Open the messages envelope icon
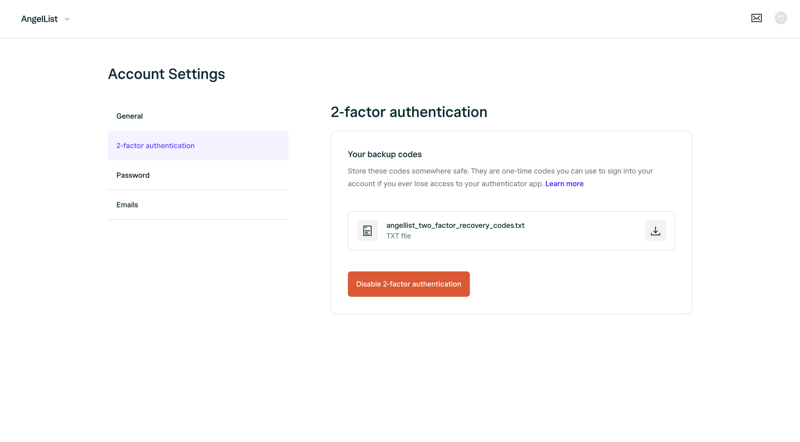 point(756,18)
